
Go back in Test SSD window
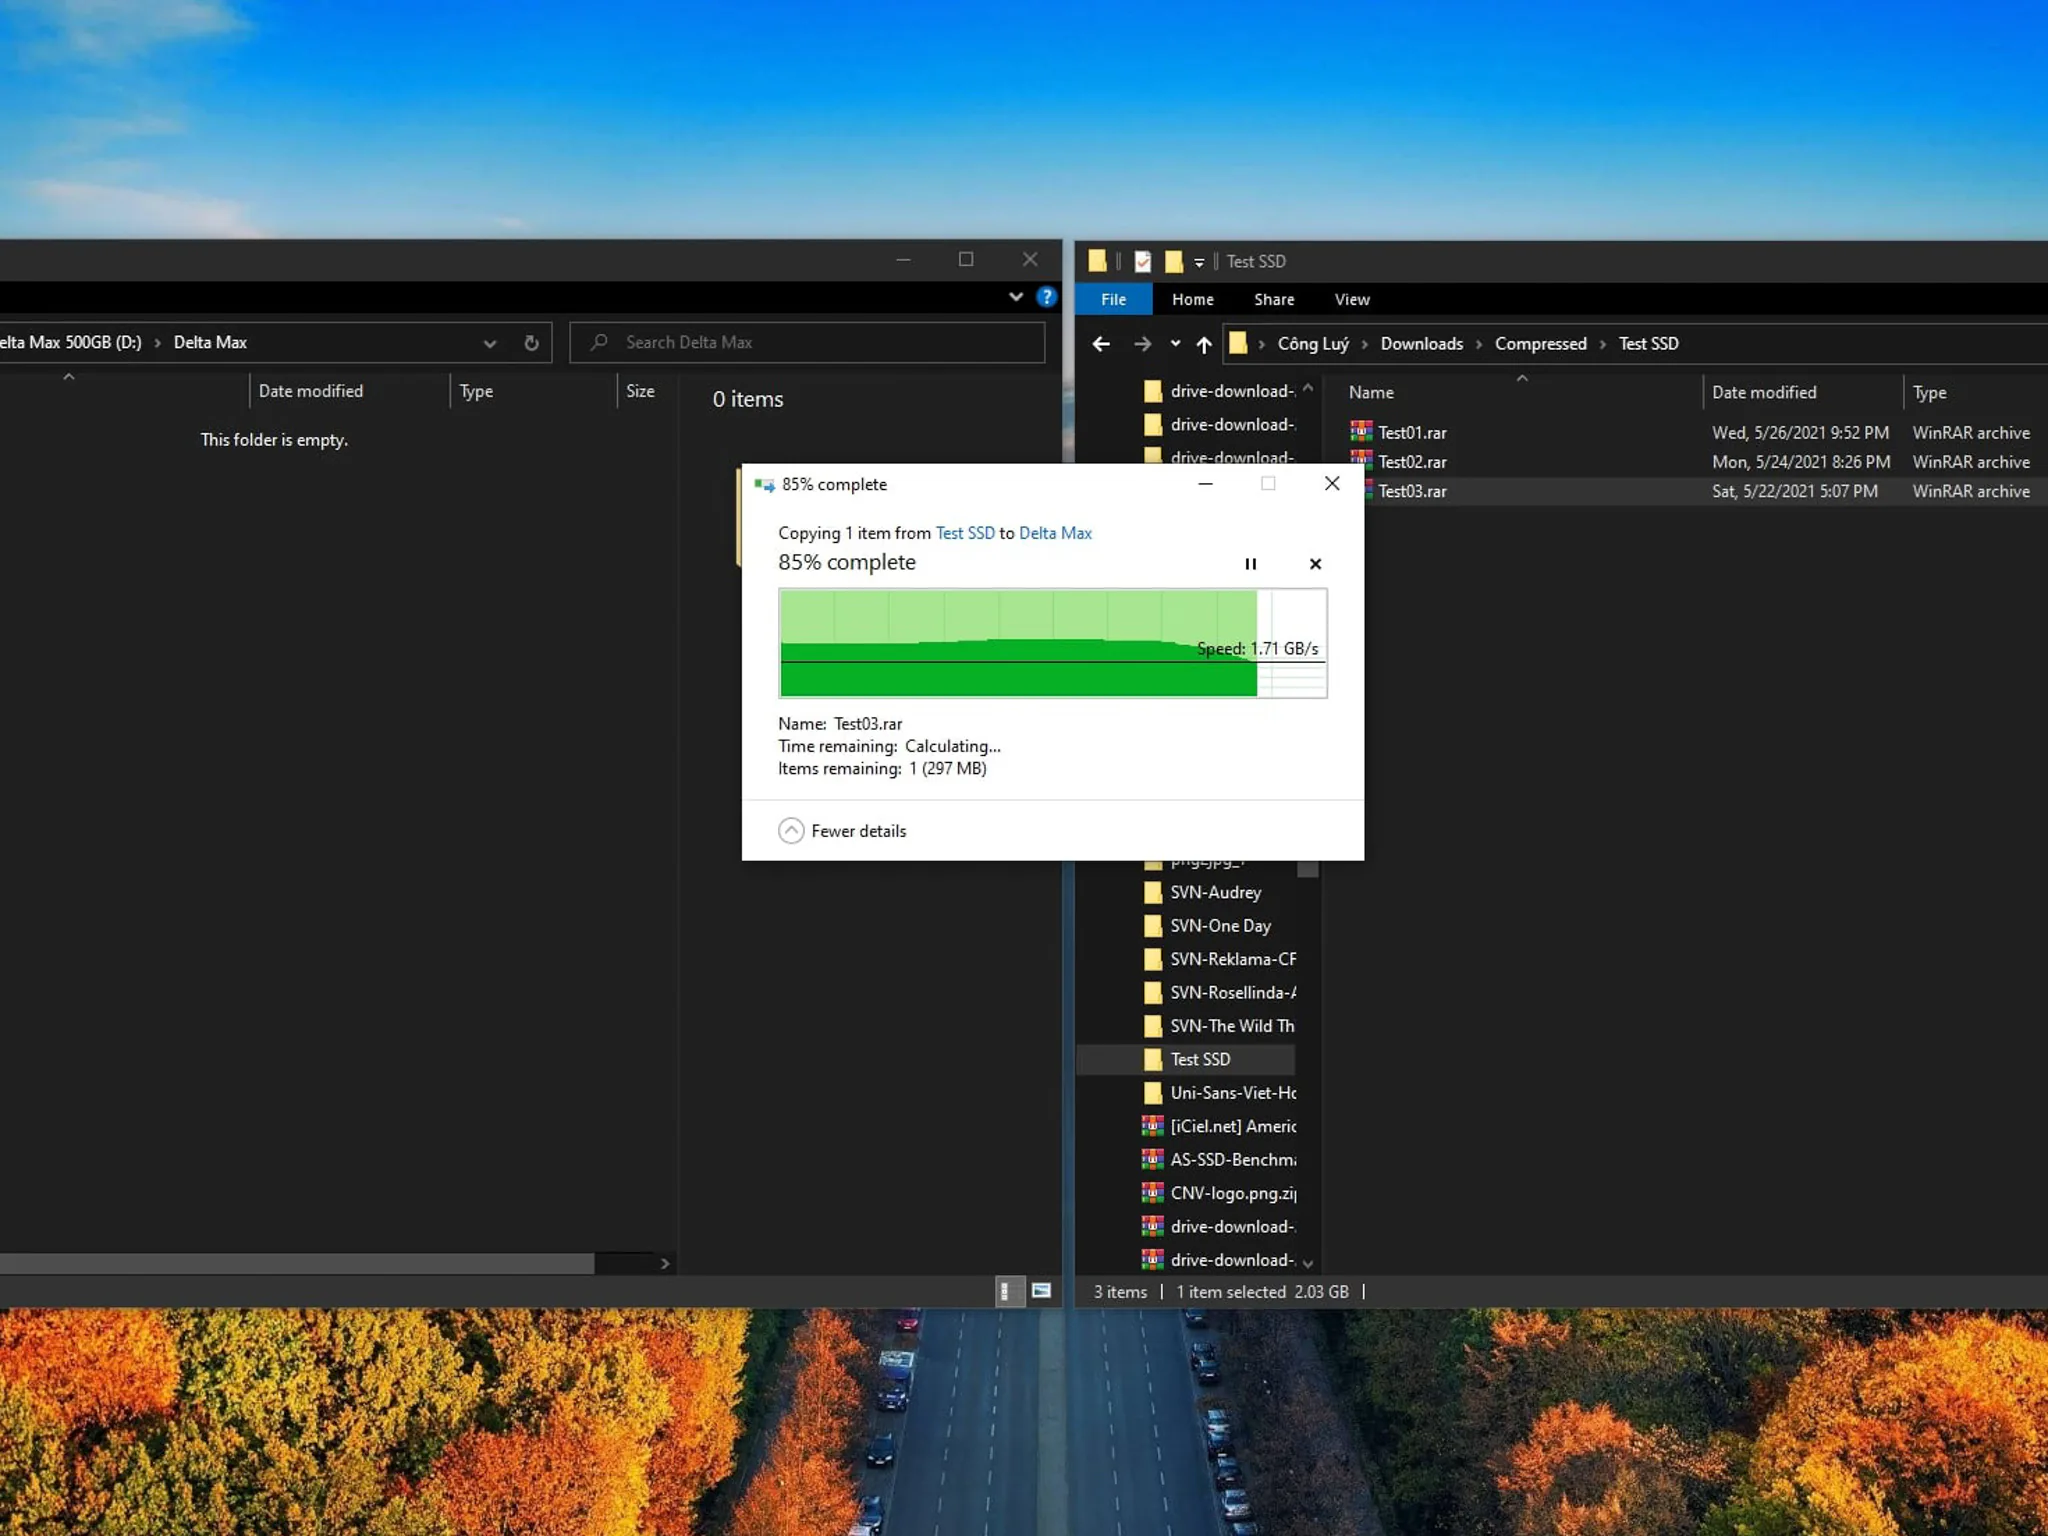click(1101, 344)
